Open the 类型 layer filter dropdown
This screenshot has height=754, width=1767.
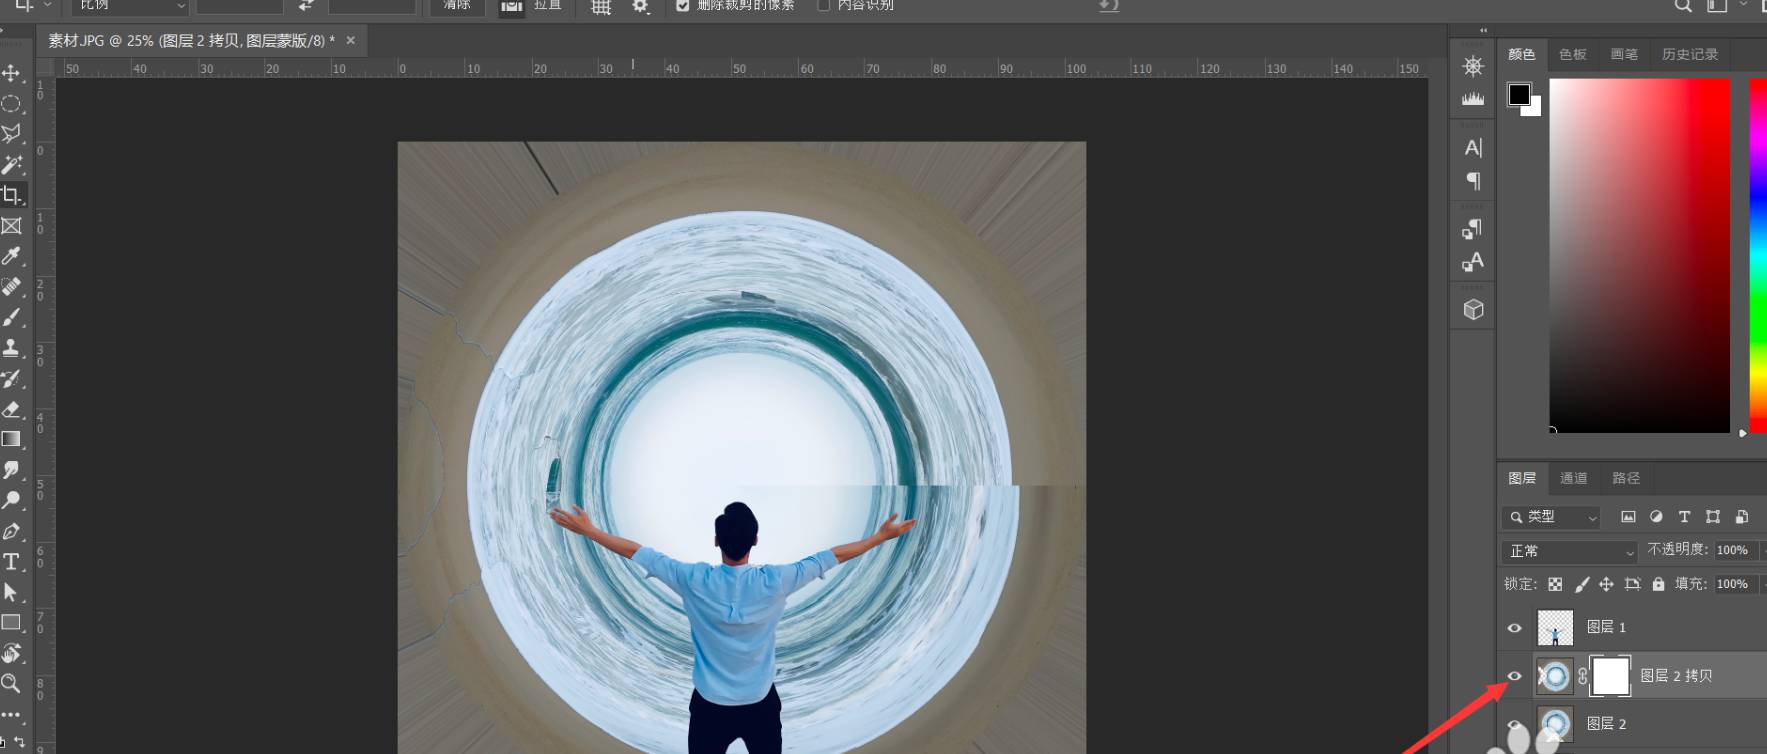(x=1551, y=517)
